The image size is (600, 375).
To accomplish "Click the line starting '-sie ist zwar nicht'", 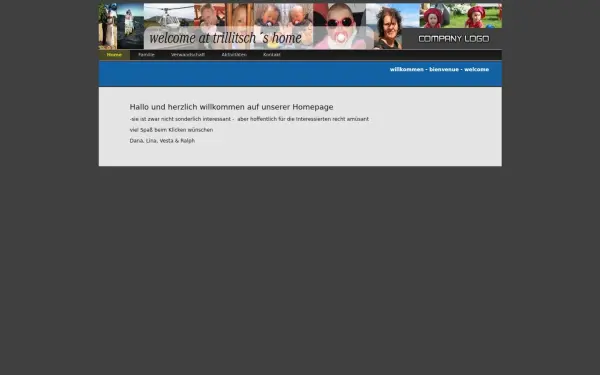I will pos(249,119).
